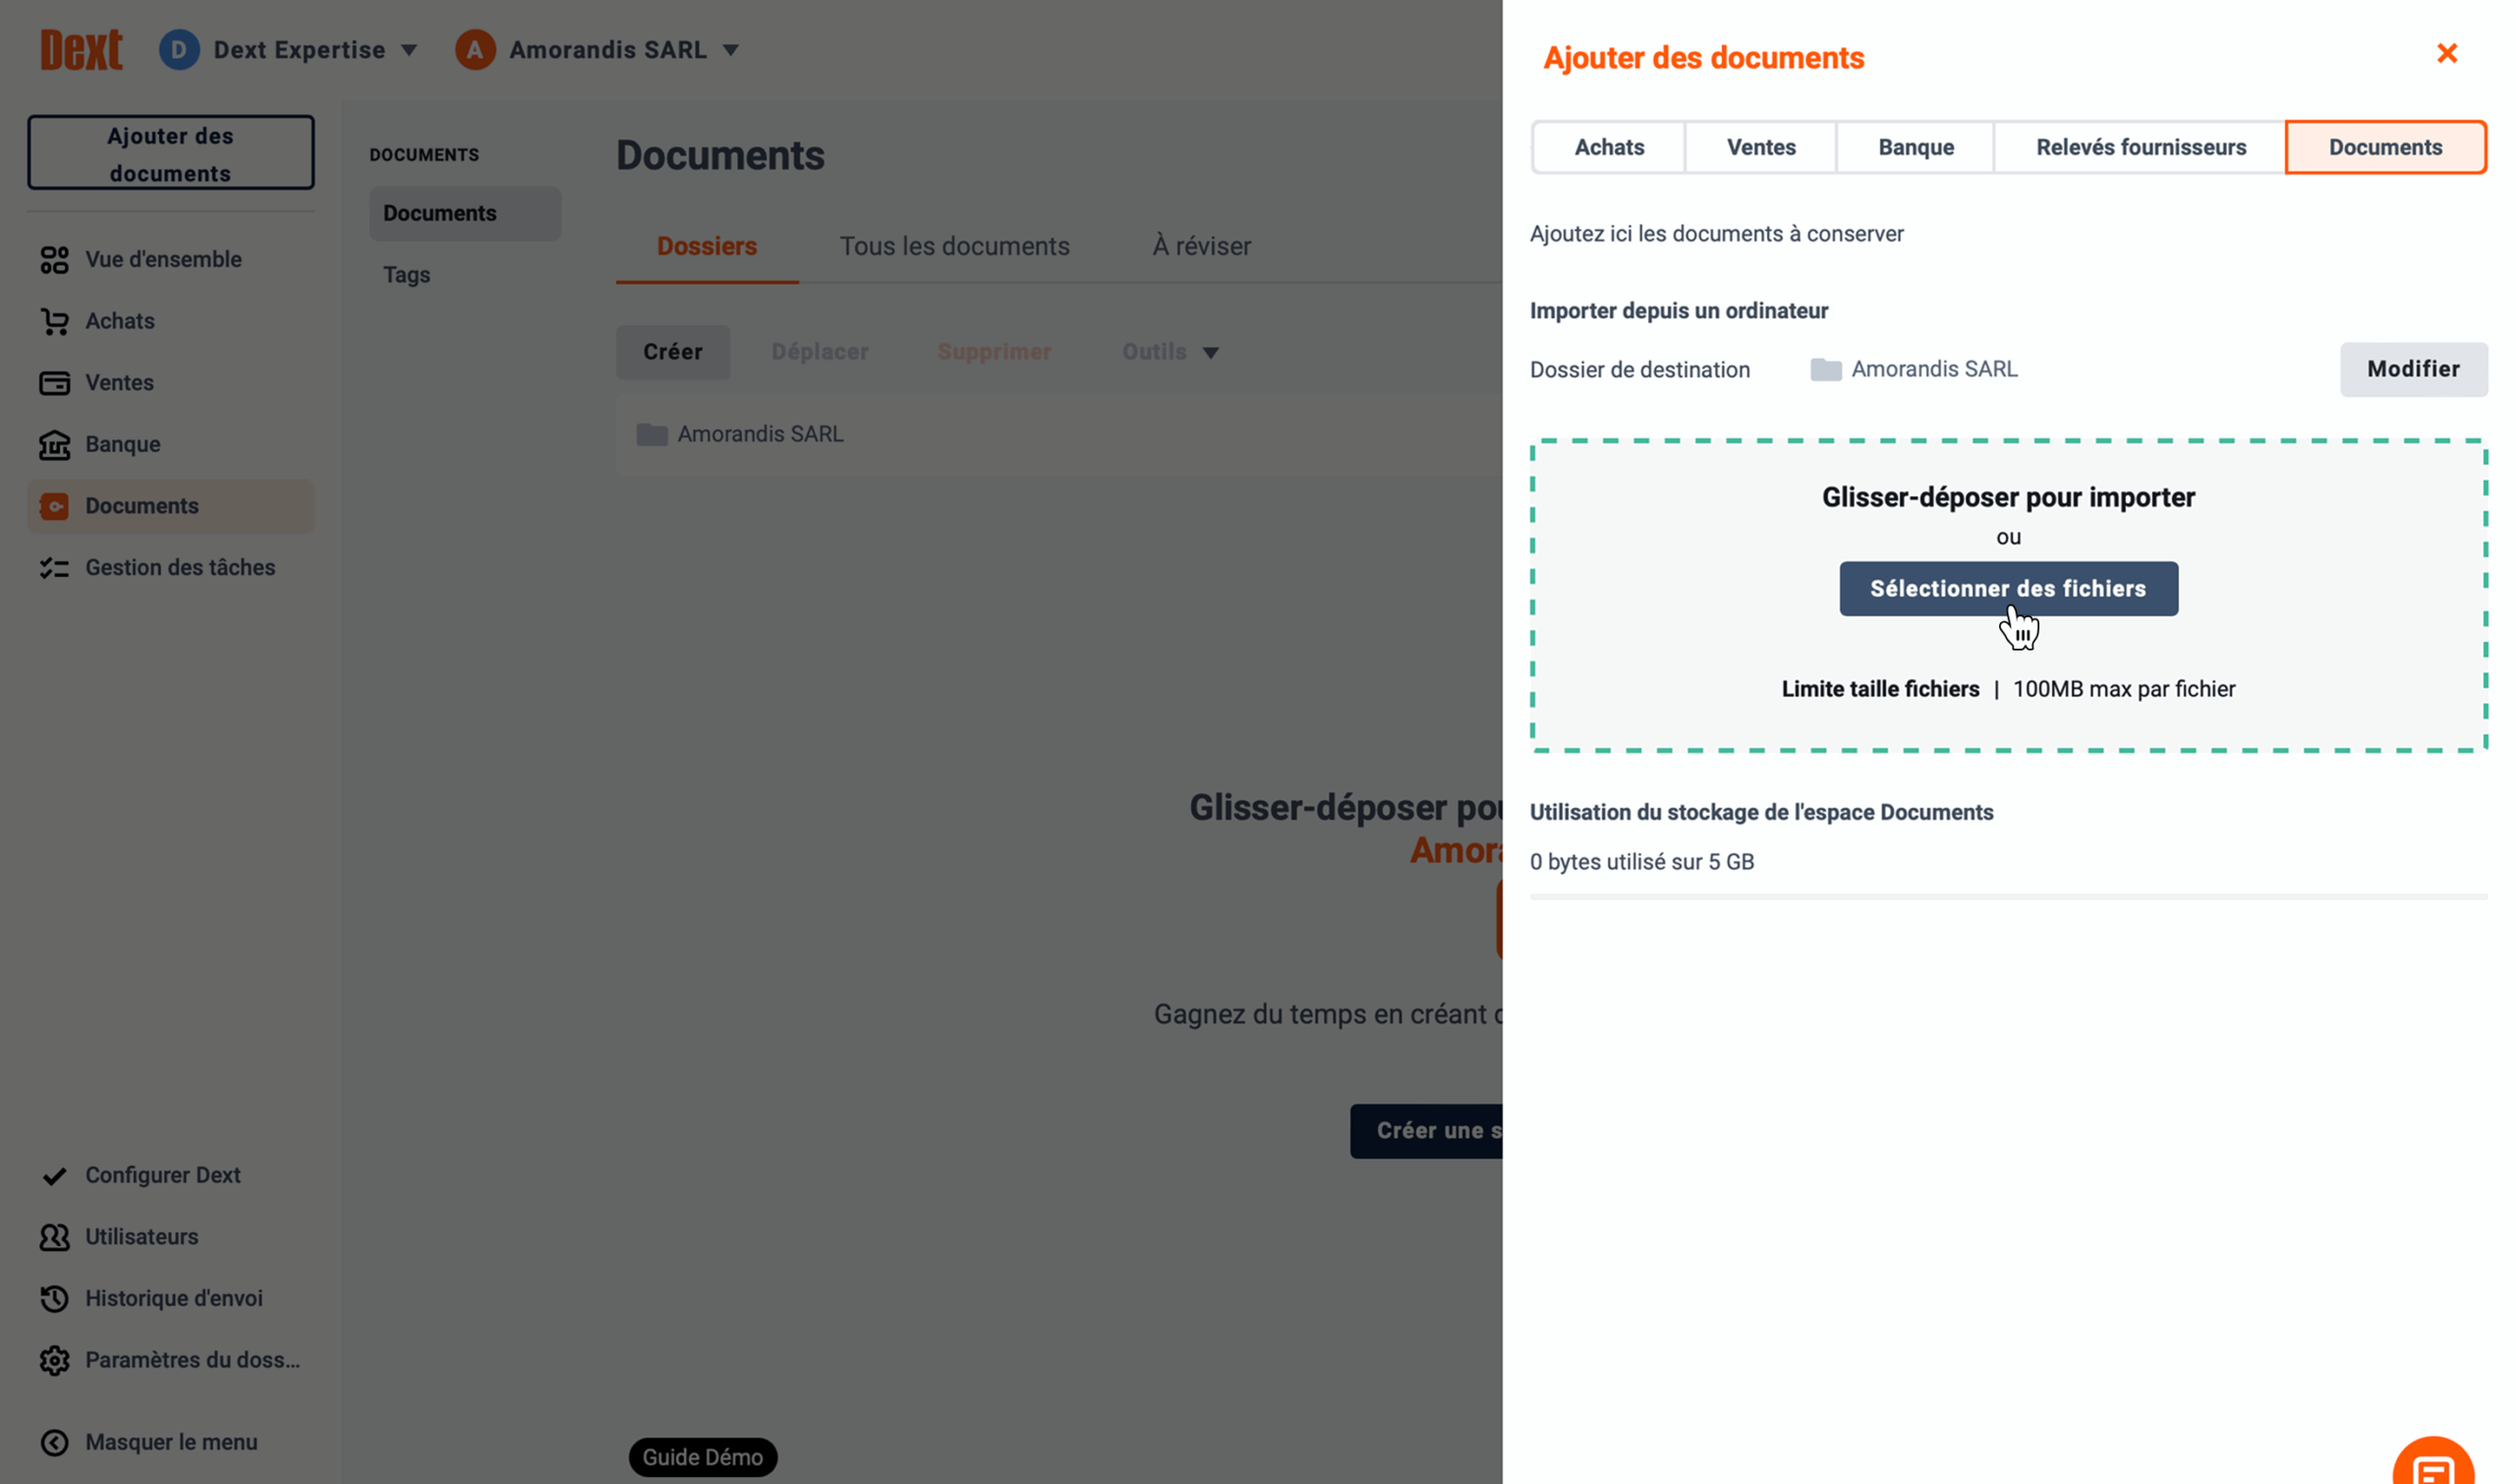Image resolution: width=2516 pixels, height=1484 pixels.
Task: Expand the Amorandis SARL account dropdown arrow
Action: [730, 50]
